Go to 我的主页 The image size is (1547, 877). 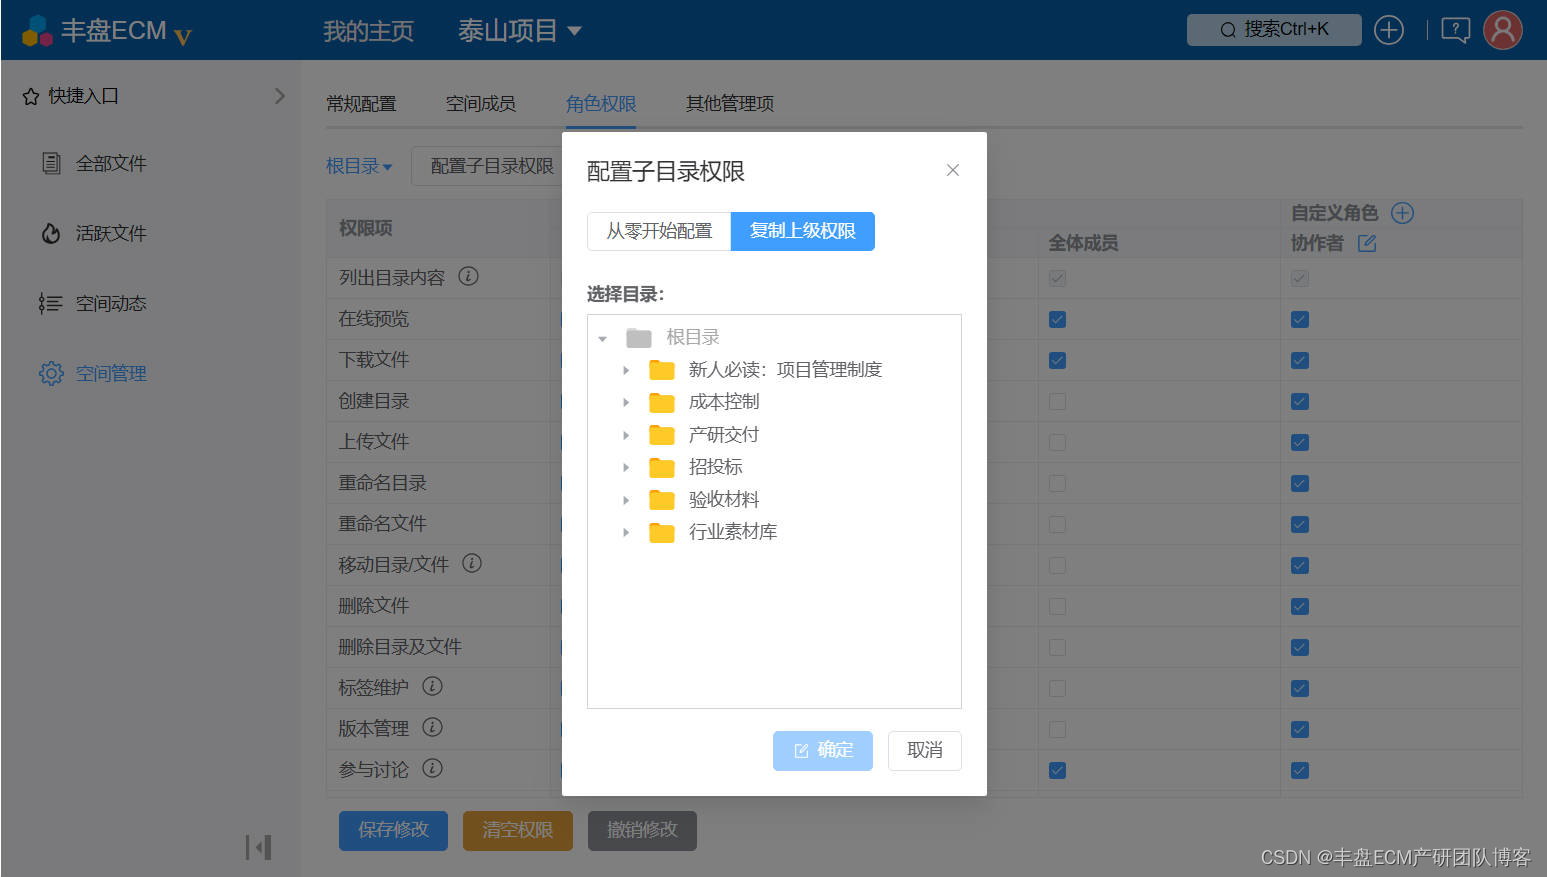coord(369,31)
